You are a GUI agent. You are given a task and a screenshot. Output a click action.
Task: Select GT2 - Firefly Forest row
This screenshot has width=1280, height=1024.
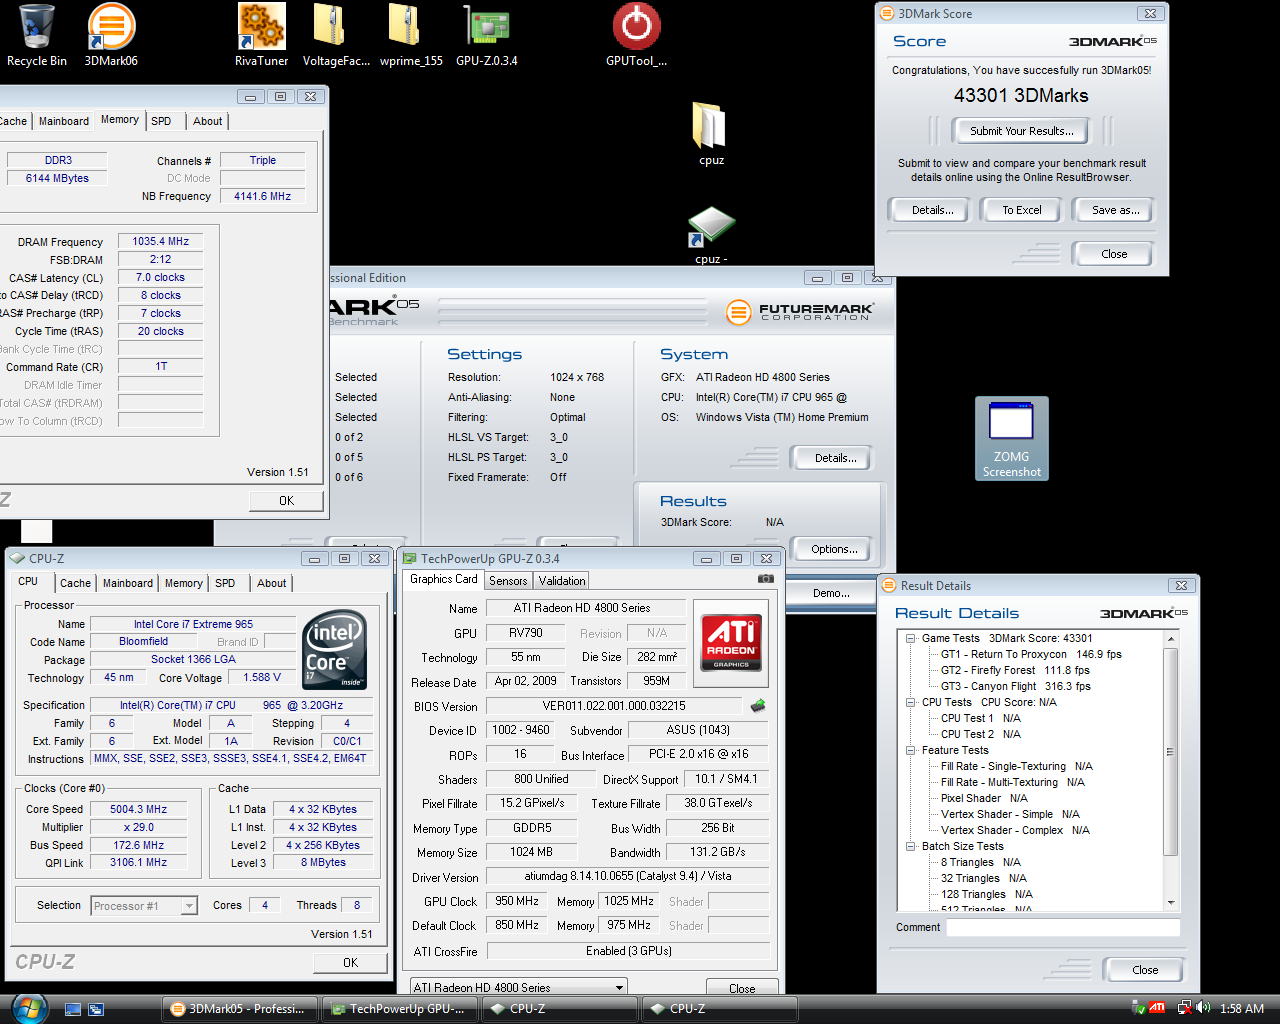1015,670
